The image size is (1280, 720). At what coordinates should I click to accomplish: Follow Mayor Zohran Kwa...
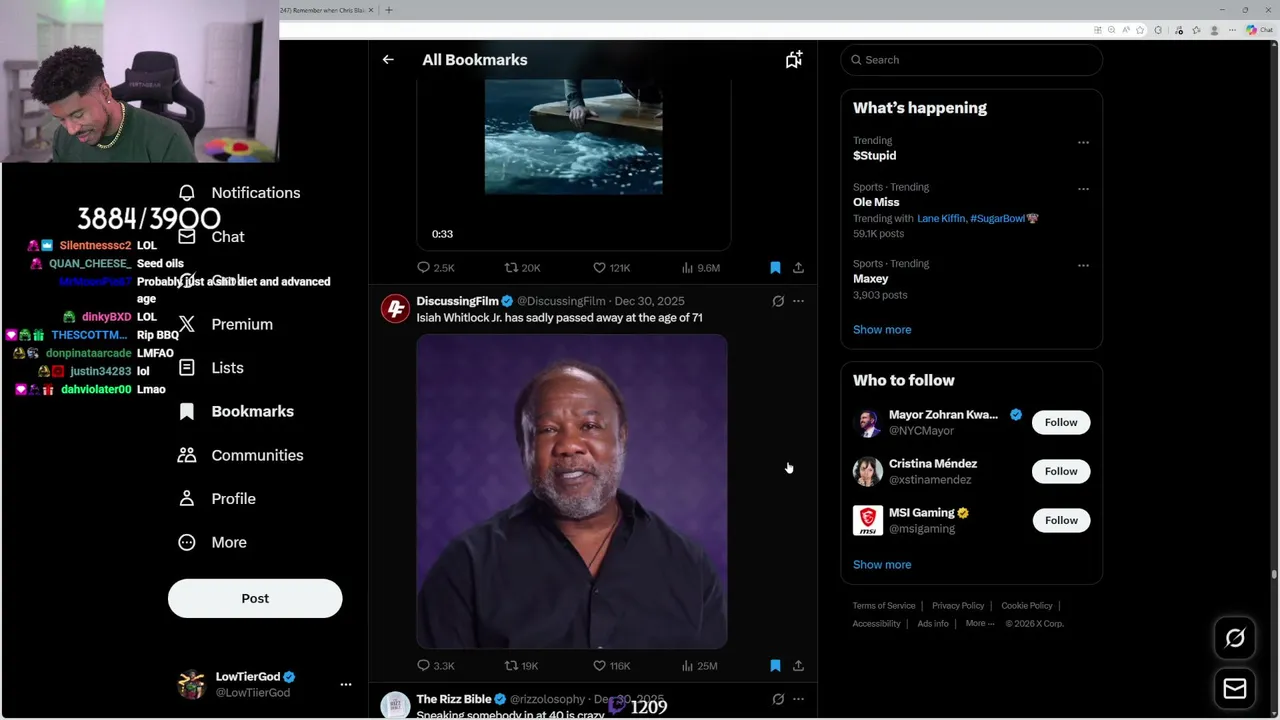[1061, 422]
